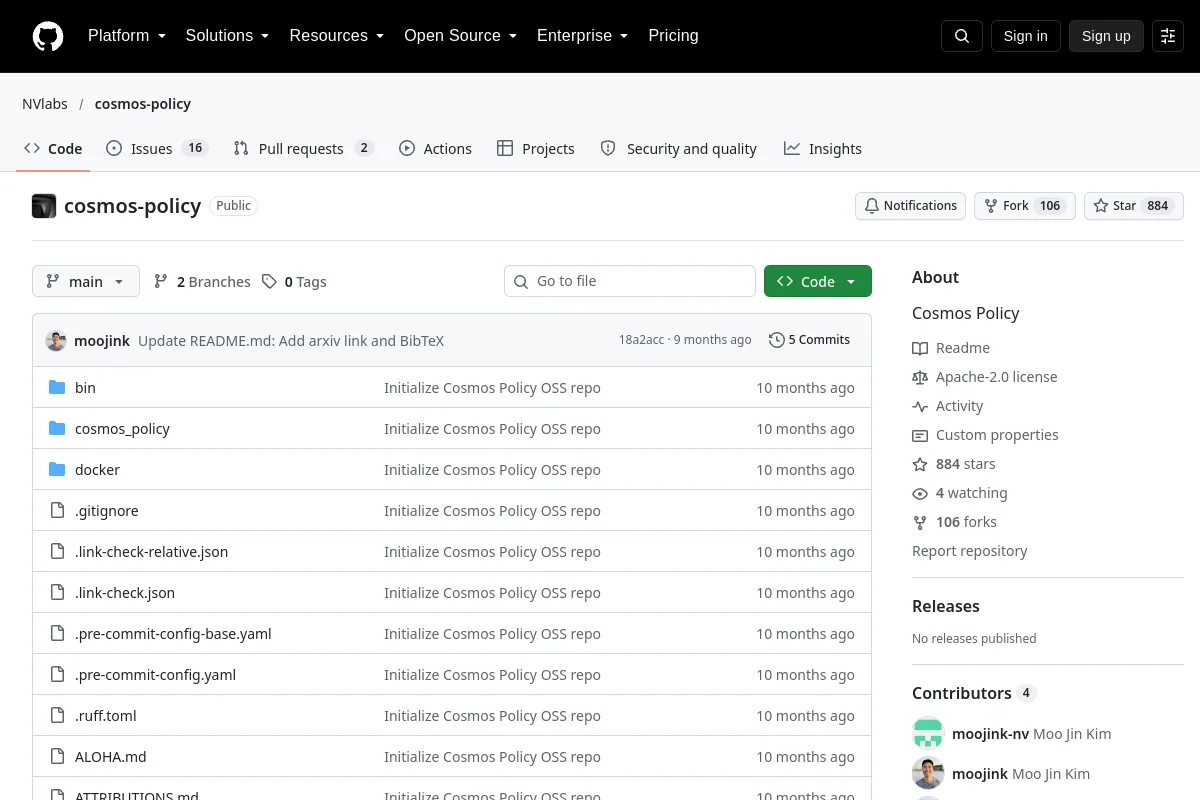Click the .ruff.toml file icon
Viewport: 1200px width, 800px height.
pos(57,716)
